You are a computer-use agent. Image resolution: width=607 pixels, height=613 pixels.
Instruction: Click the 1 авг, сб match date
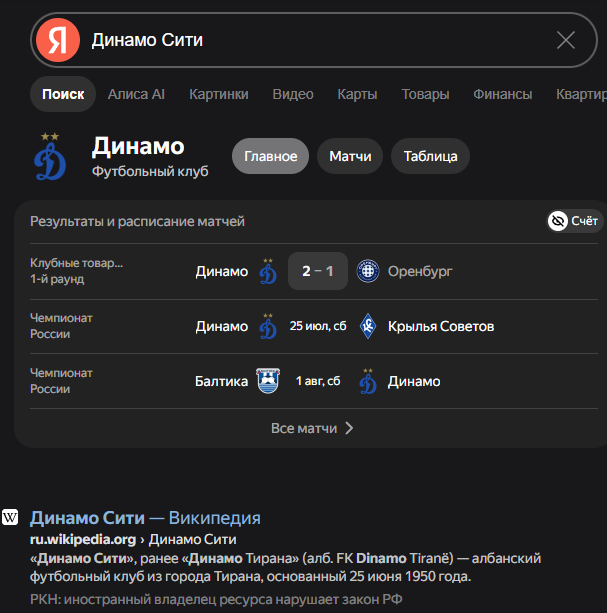tap(318, 381)
